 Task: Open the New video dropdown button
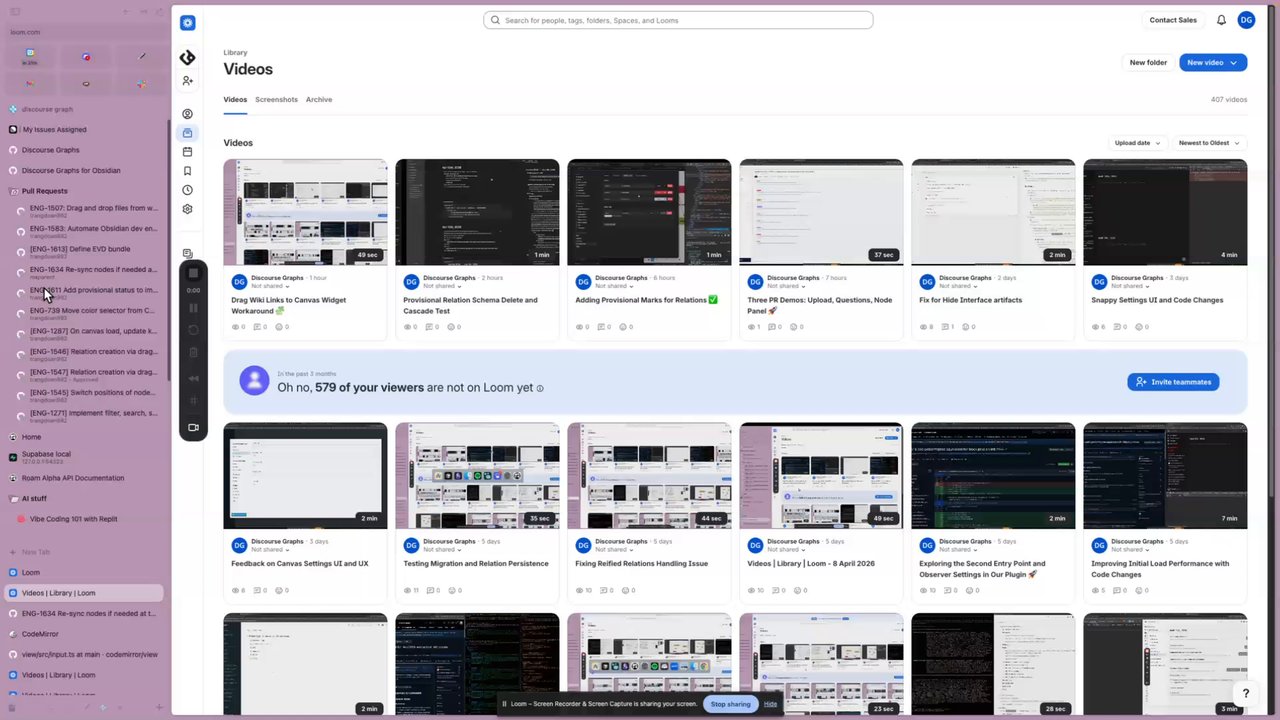pos(1213,62)
